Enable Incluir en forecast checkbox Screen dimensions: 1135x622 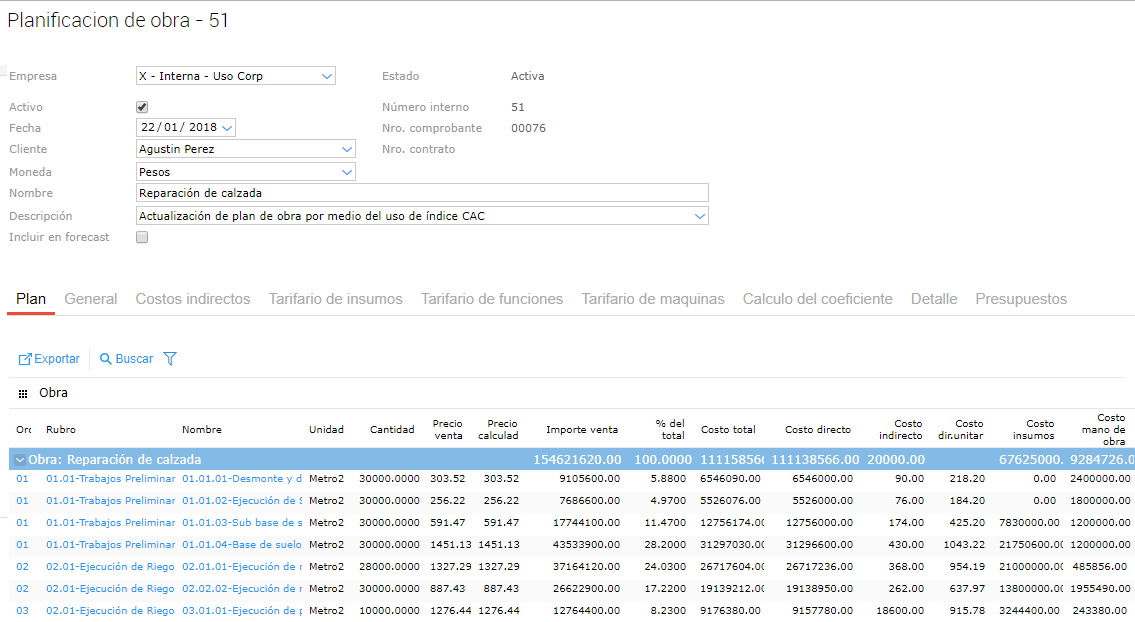142,238
